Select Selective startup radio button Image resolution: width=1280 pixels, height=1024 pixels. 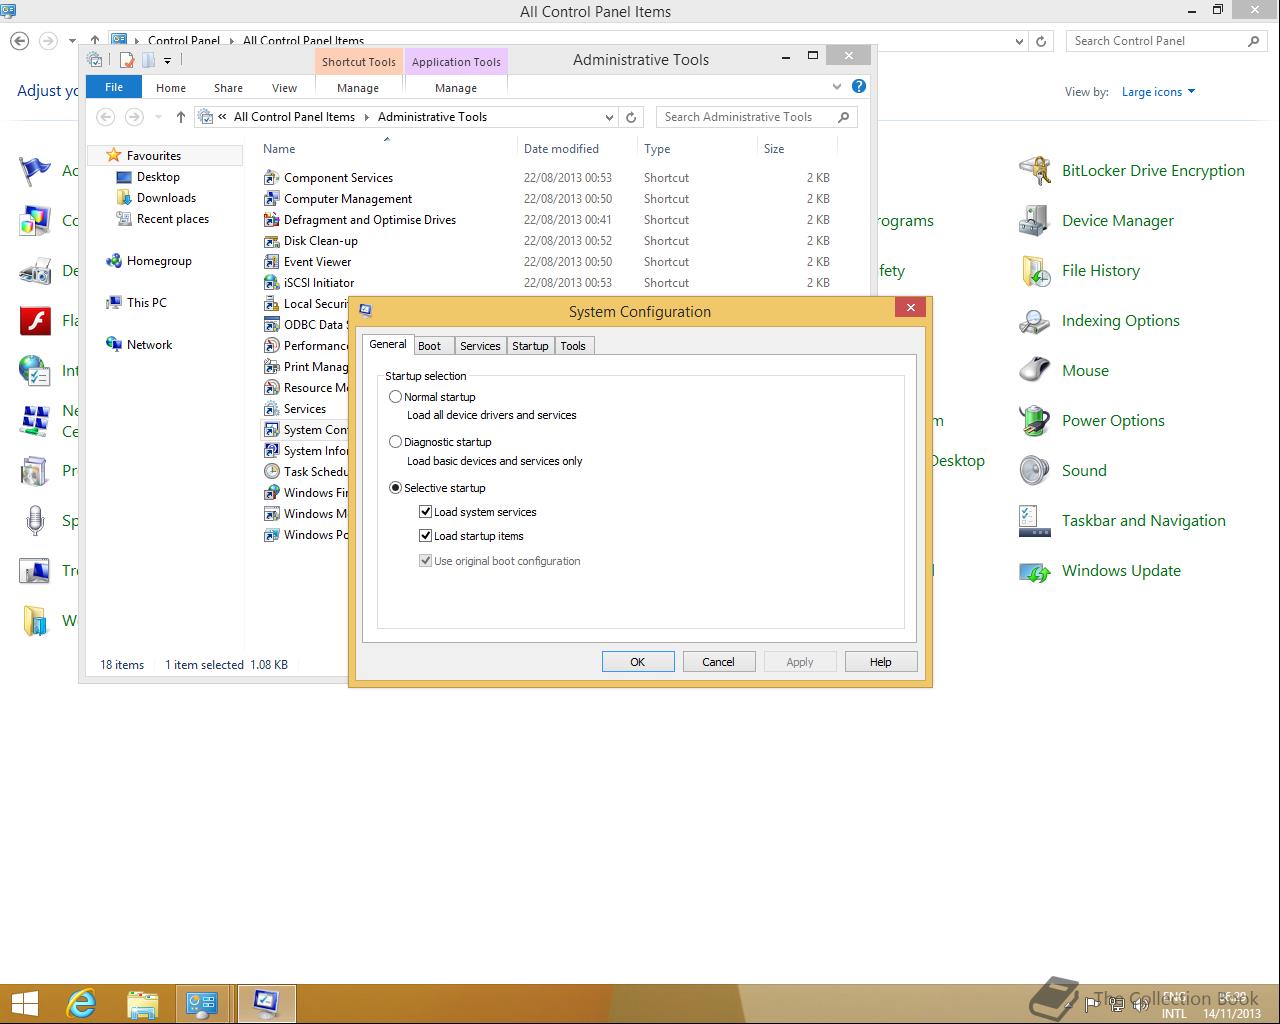(396, 488)
